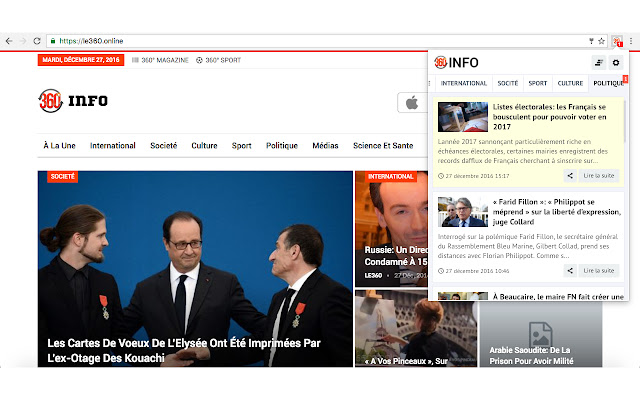This screenshot has width=640, height=400.
Task: Click the Société category badge on main story
Action: [62, 176]
